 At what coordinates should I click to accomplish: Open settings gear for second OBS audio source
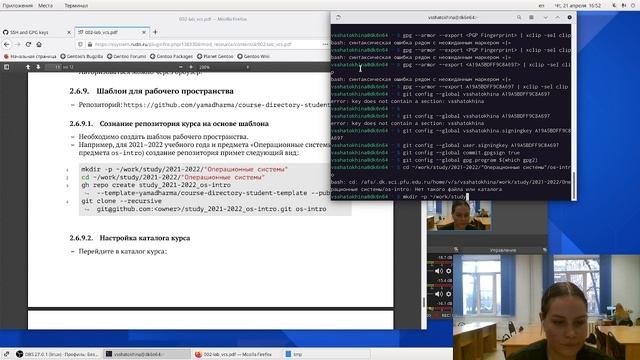coord(449,294)
